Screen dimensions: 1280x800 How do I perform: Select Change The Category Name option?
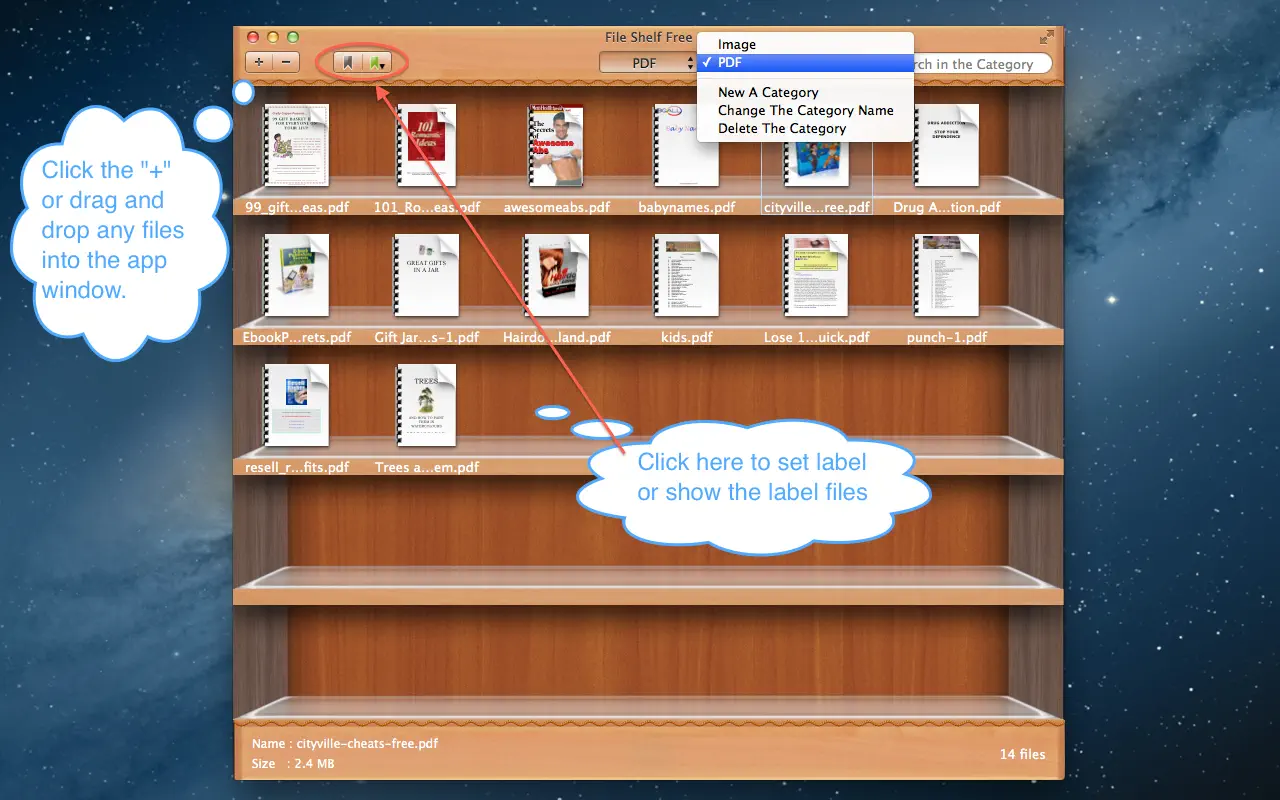coord(805,110)
